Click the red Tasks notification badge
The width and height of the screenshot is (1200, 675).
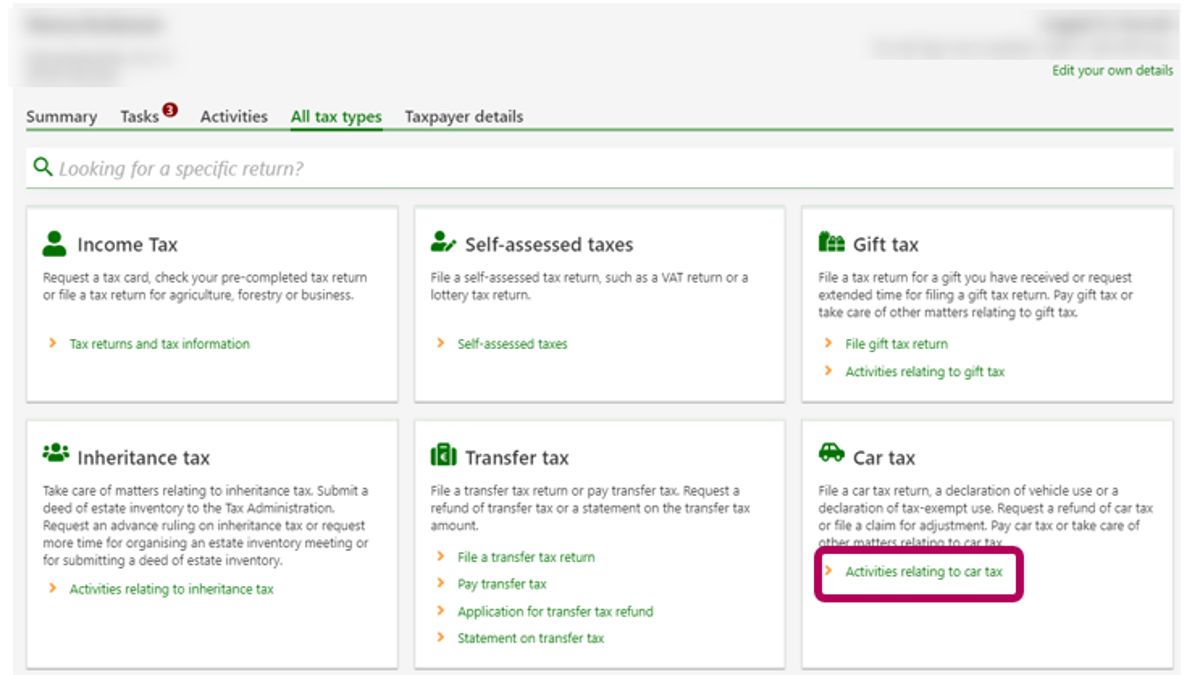pos(169,111)
